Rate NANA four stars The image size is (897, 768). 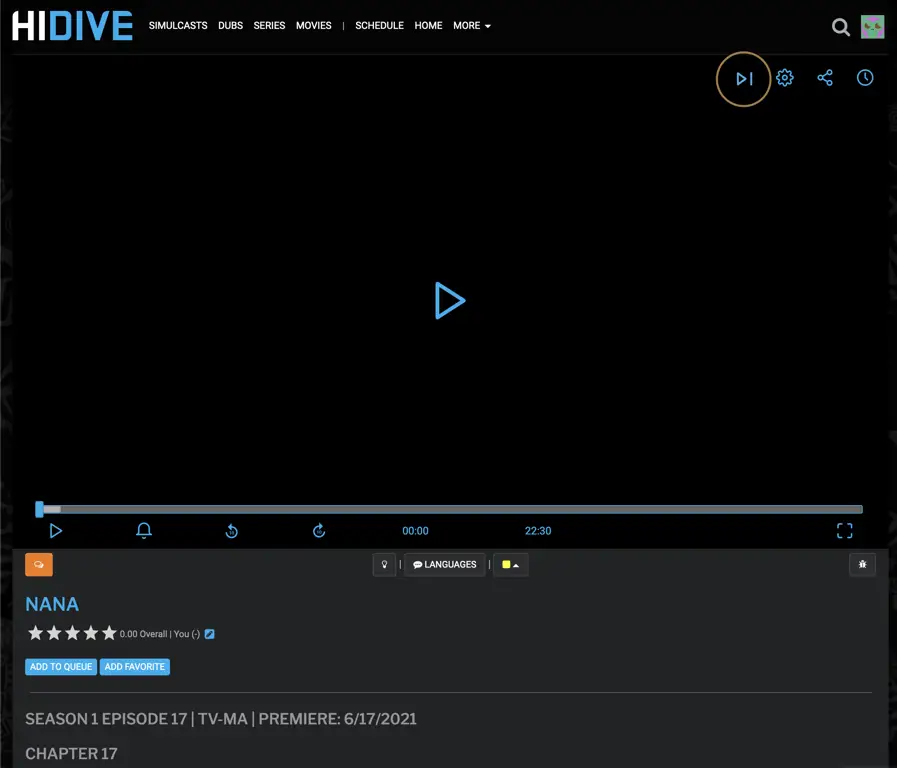(x=90, y=633)
